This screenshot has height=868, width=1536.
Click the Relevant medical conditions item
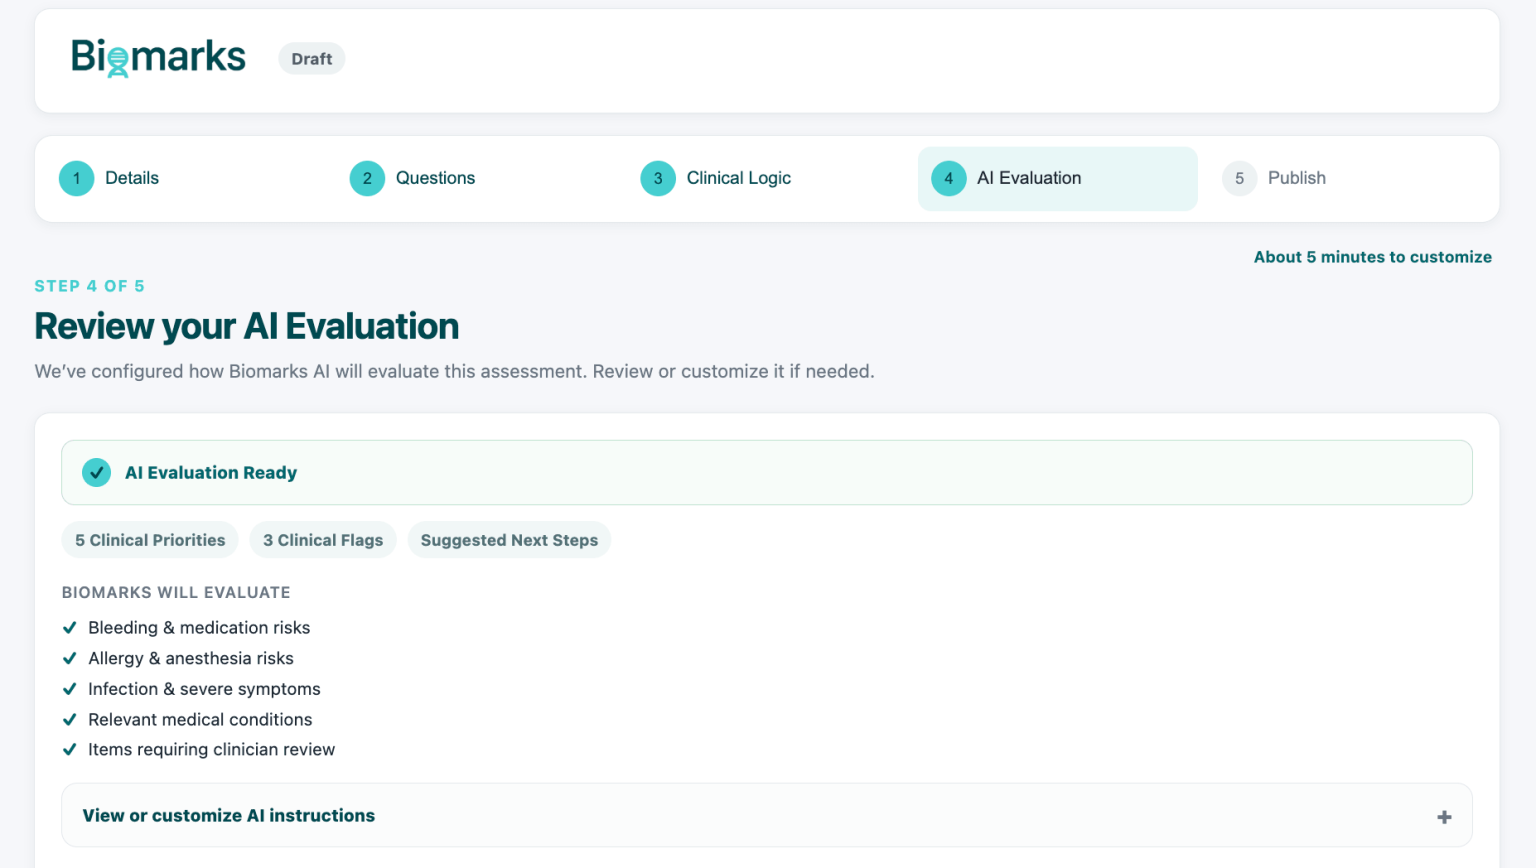point(200,719)
